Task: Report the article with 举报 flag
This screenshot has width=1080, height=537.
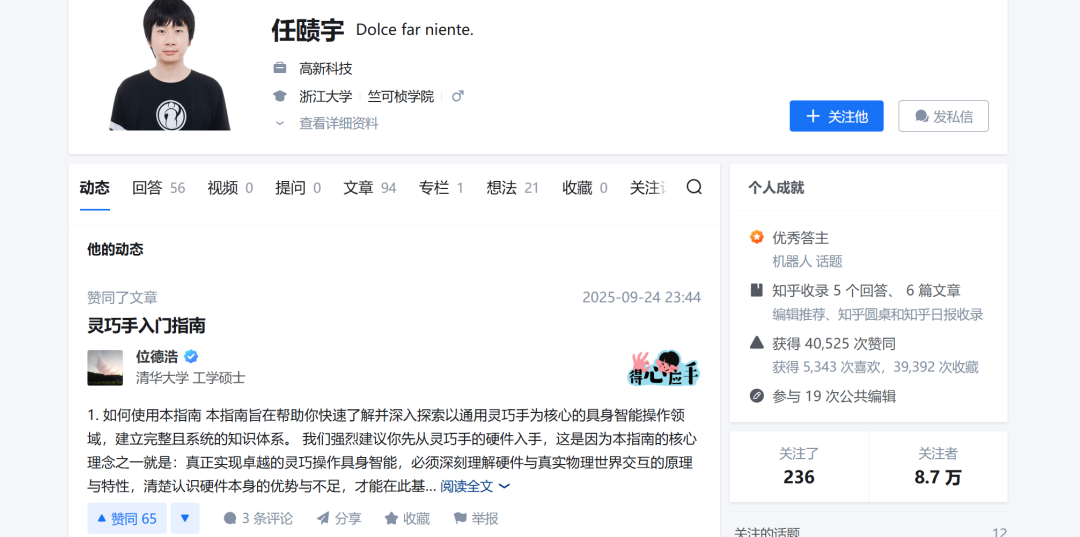Action: 476,518
